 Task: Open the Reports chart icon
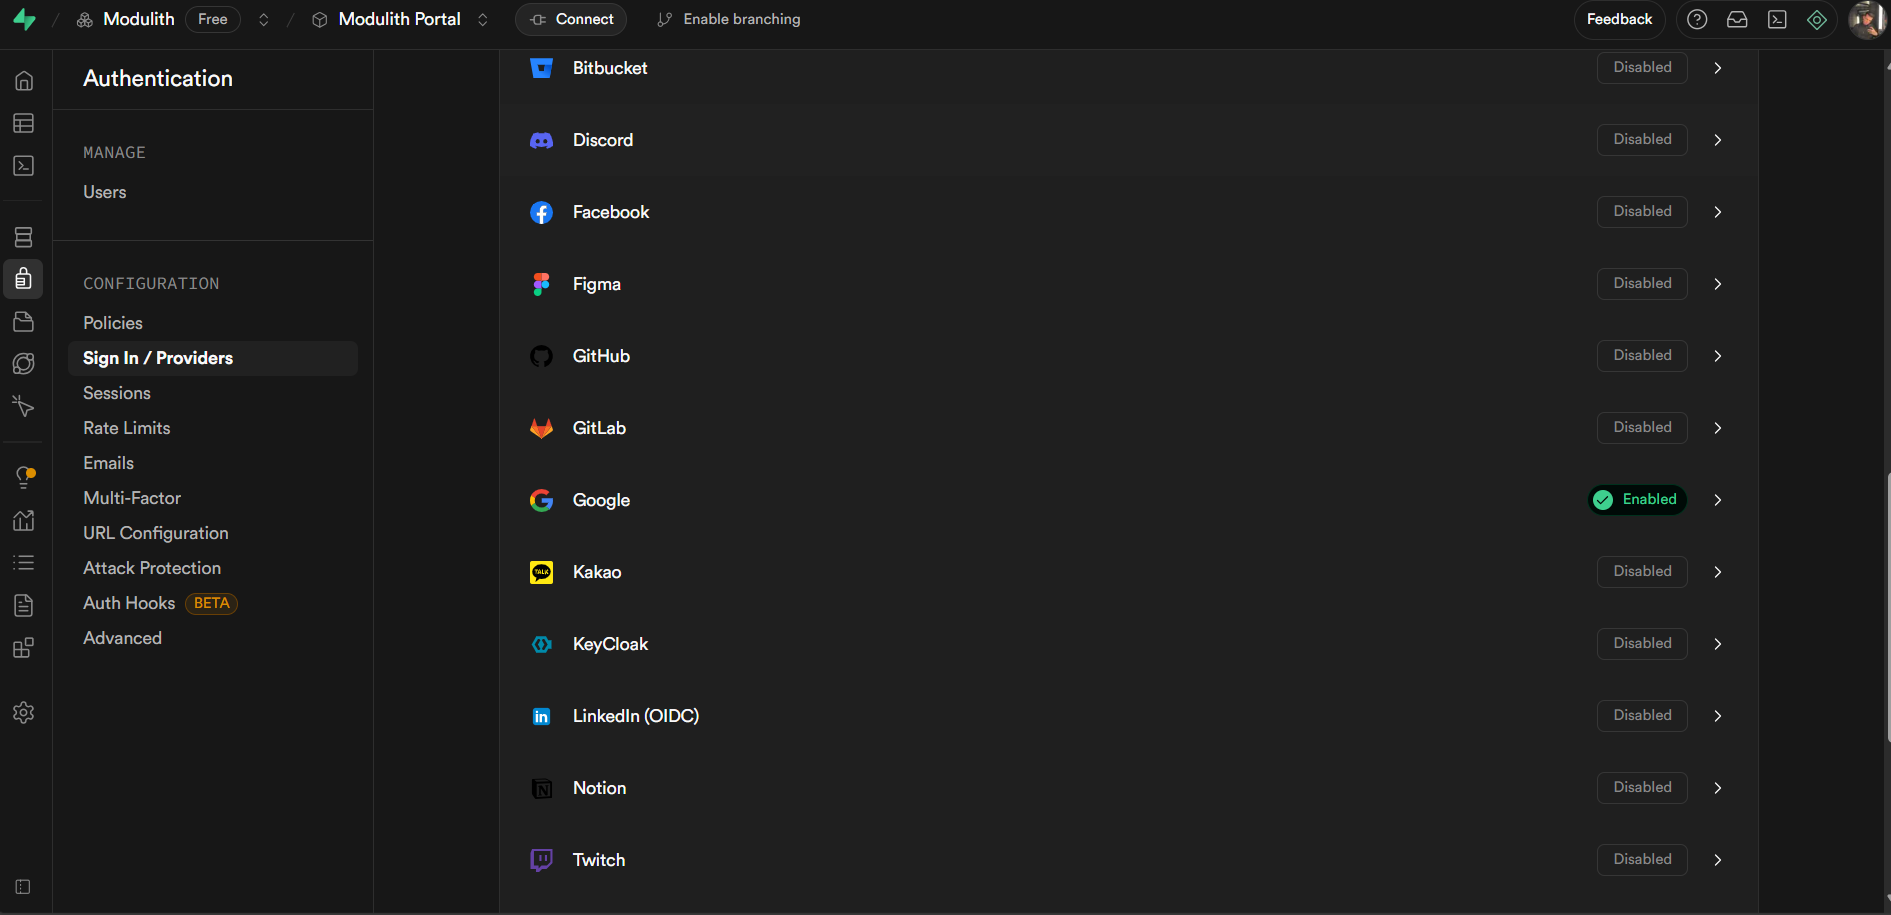[24, 520]
